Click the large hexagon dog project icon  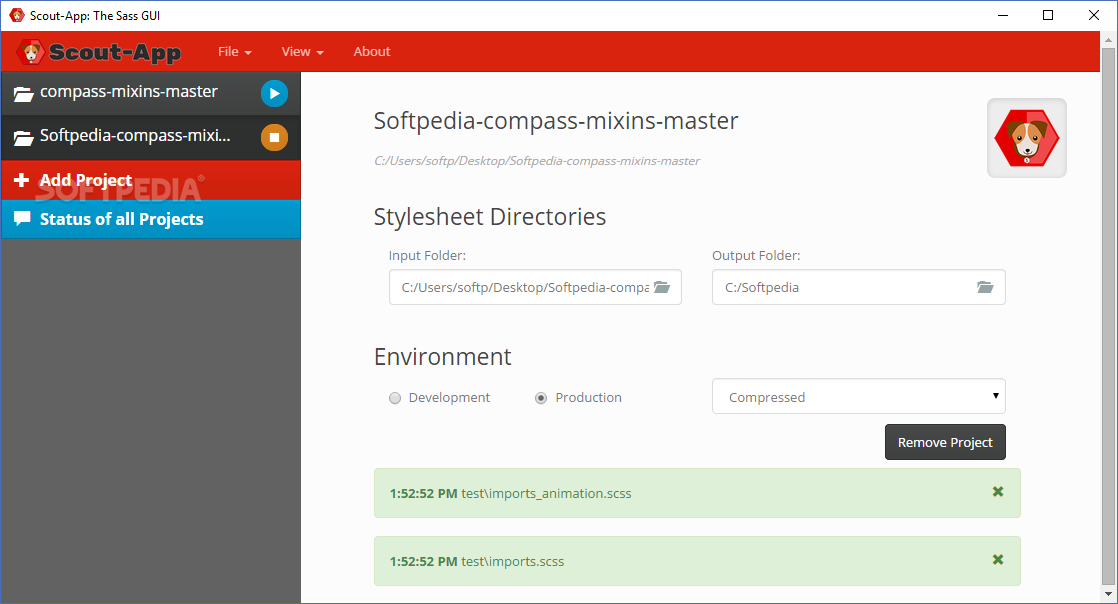(x=1027, y=138)
